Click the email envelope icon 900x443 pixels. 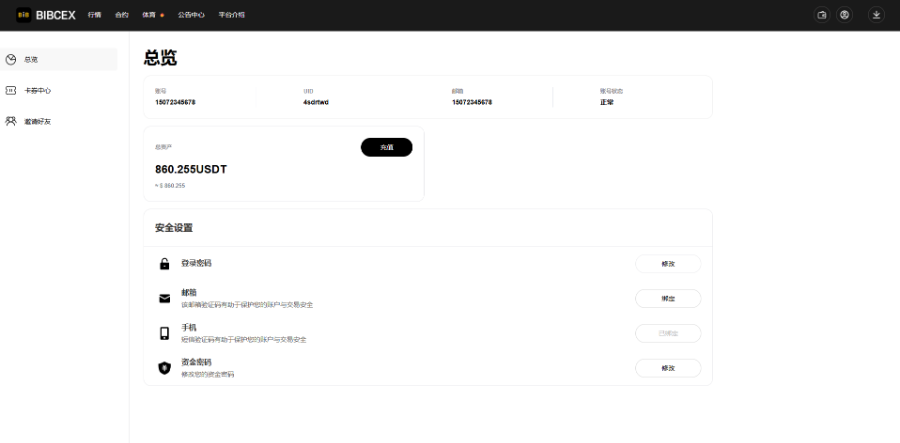(x=165, y=298)
